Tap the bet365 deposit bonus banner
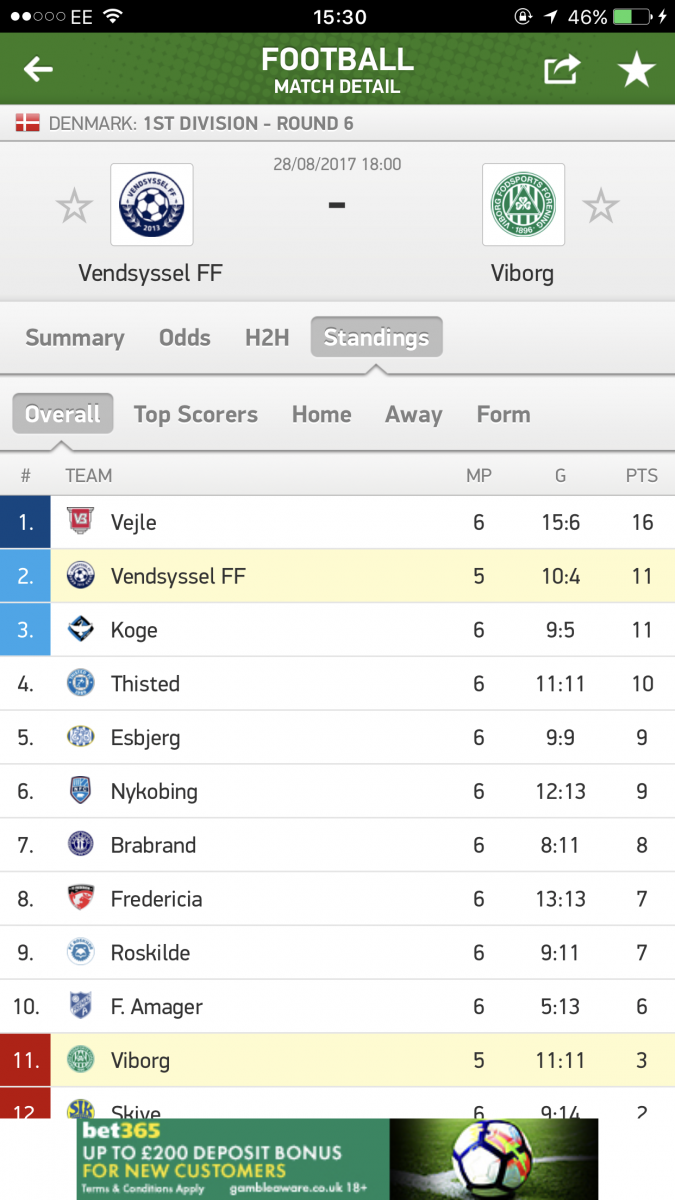The image size is (675, 1200). click(x=337, y=1159)
